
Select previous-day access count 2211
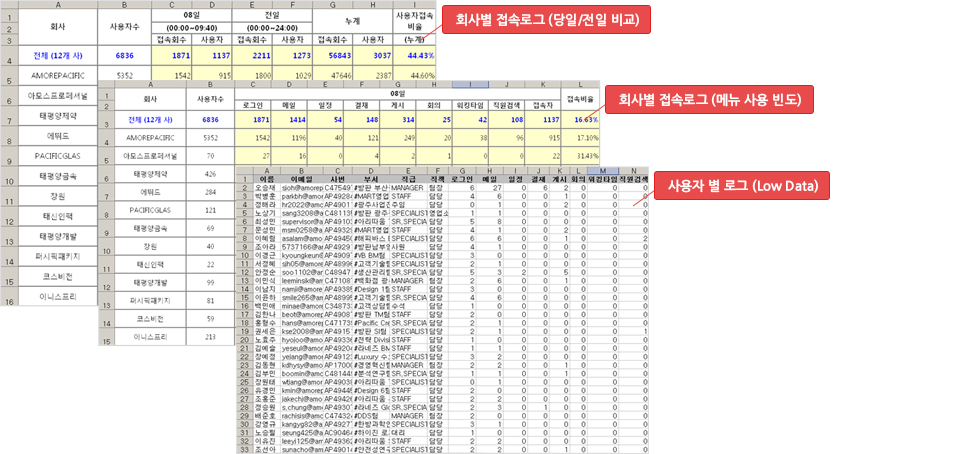252,56
